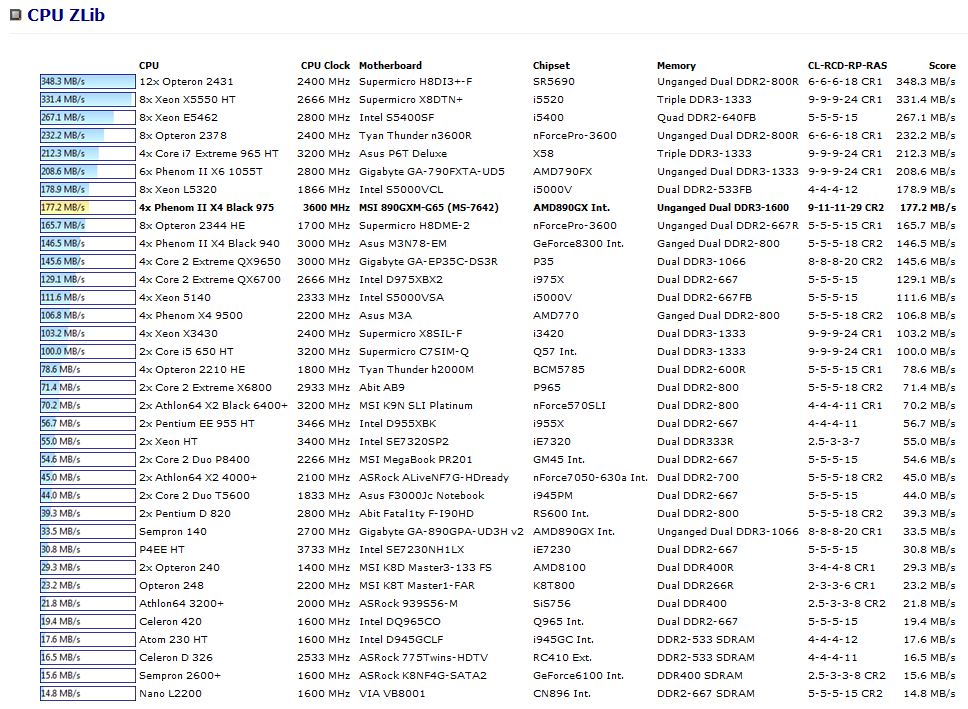This screenshot has width=968, height=709.
Task: Click the icon beside the CPU ZLib title
Action: (x=15, y=15)
